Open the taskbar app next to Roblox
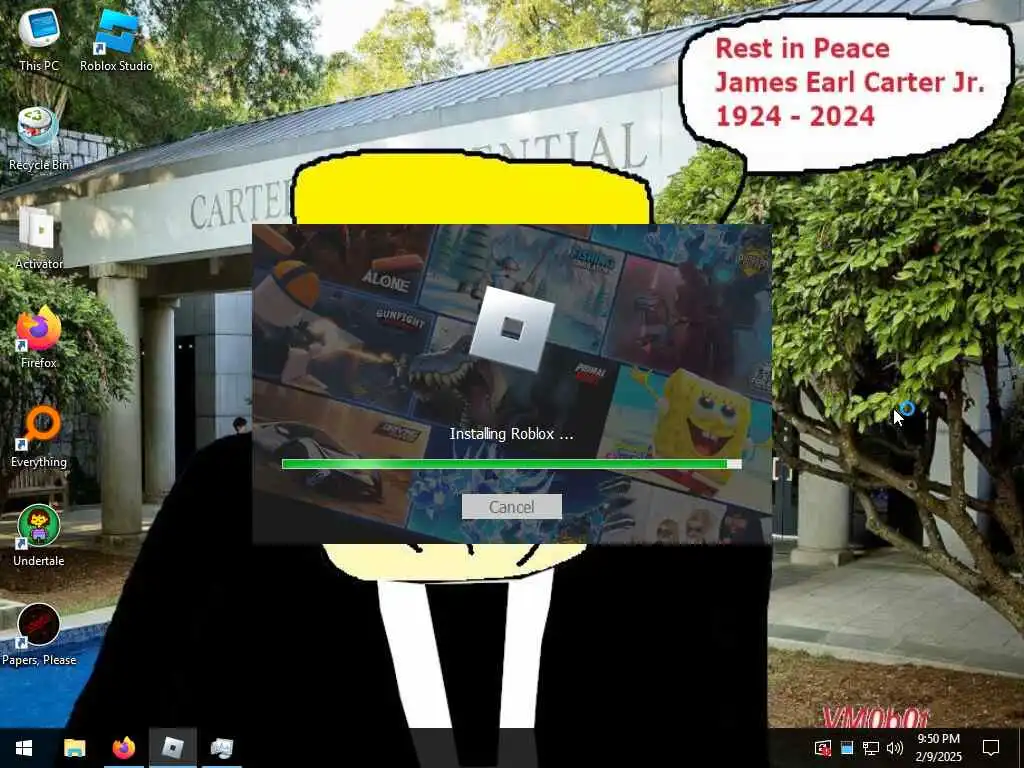Viewport: 1024px width, 768px height. 221,748
